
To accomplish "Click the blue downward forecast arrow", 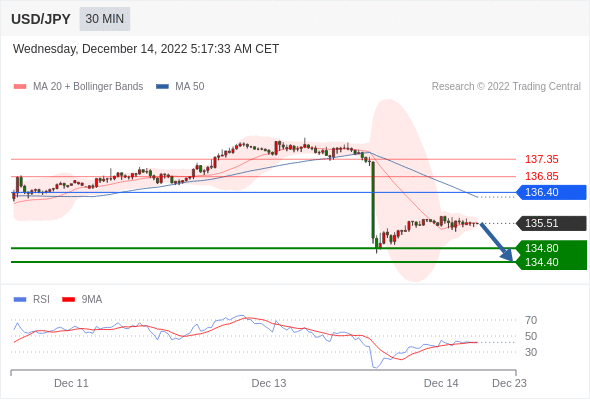I will coord(497,242).
